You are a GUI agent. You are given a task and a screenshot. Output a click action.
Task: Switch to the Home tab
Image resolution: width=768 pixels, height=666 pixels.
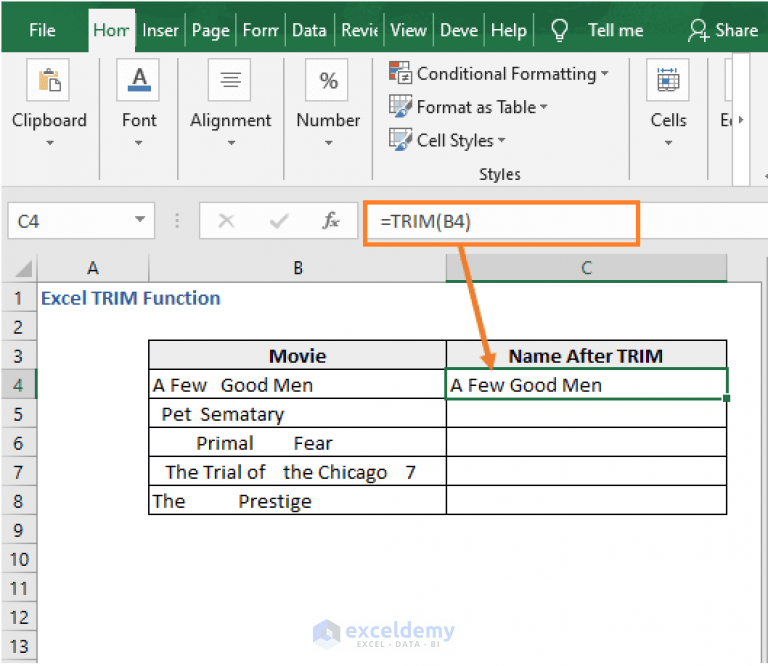point(111,30)
